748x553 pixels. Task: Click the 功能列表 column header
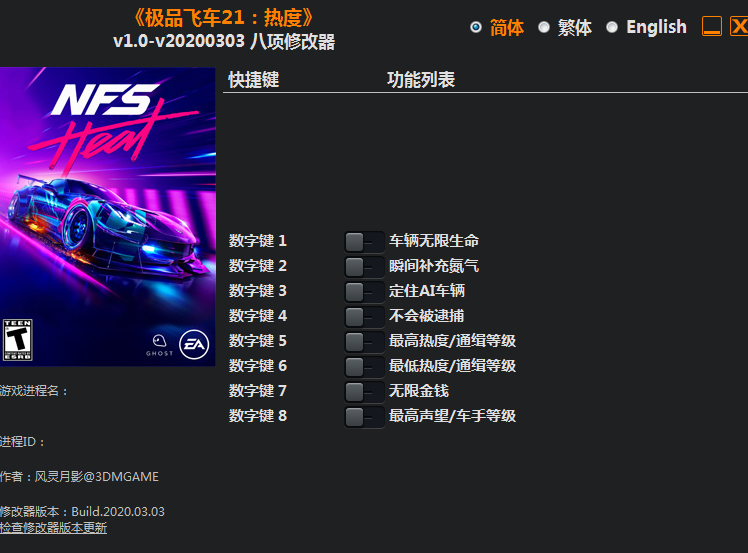pyautogui.click(x=421, y=80)
